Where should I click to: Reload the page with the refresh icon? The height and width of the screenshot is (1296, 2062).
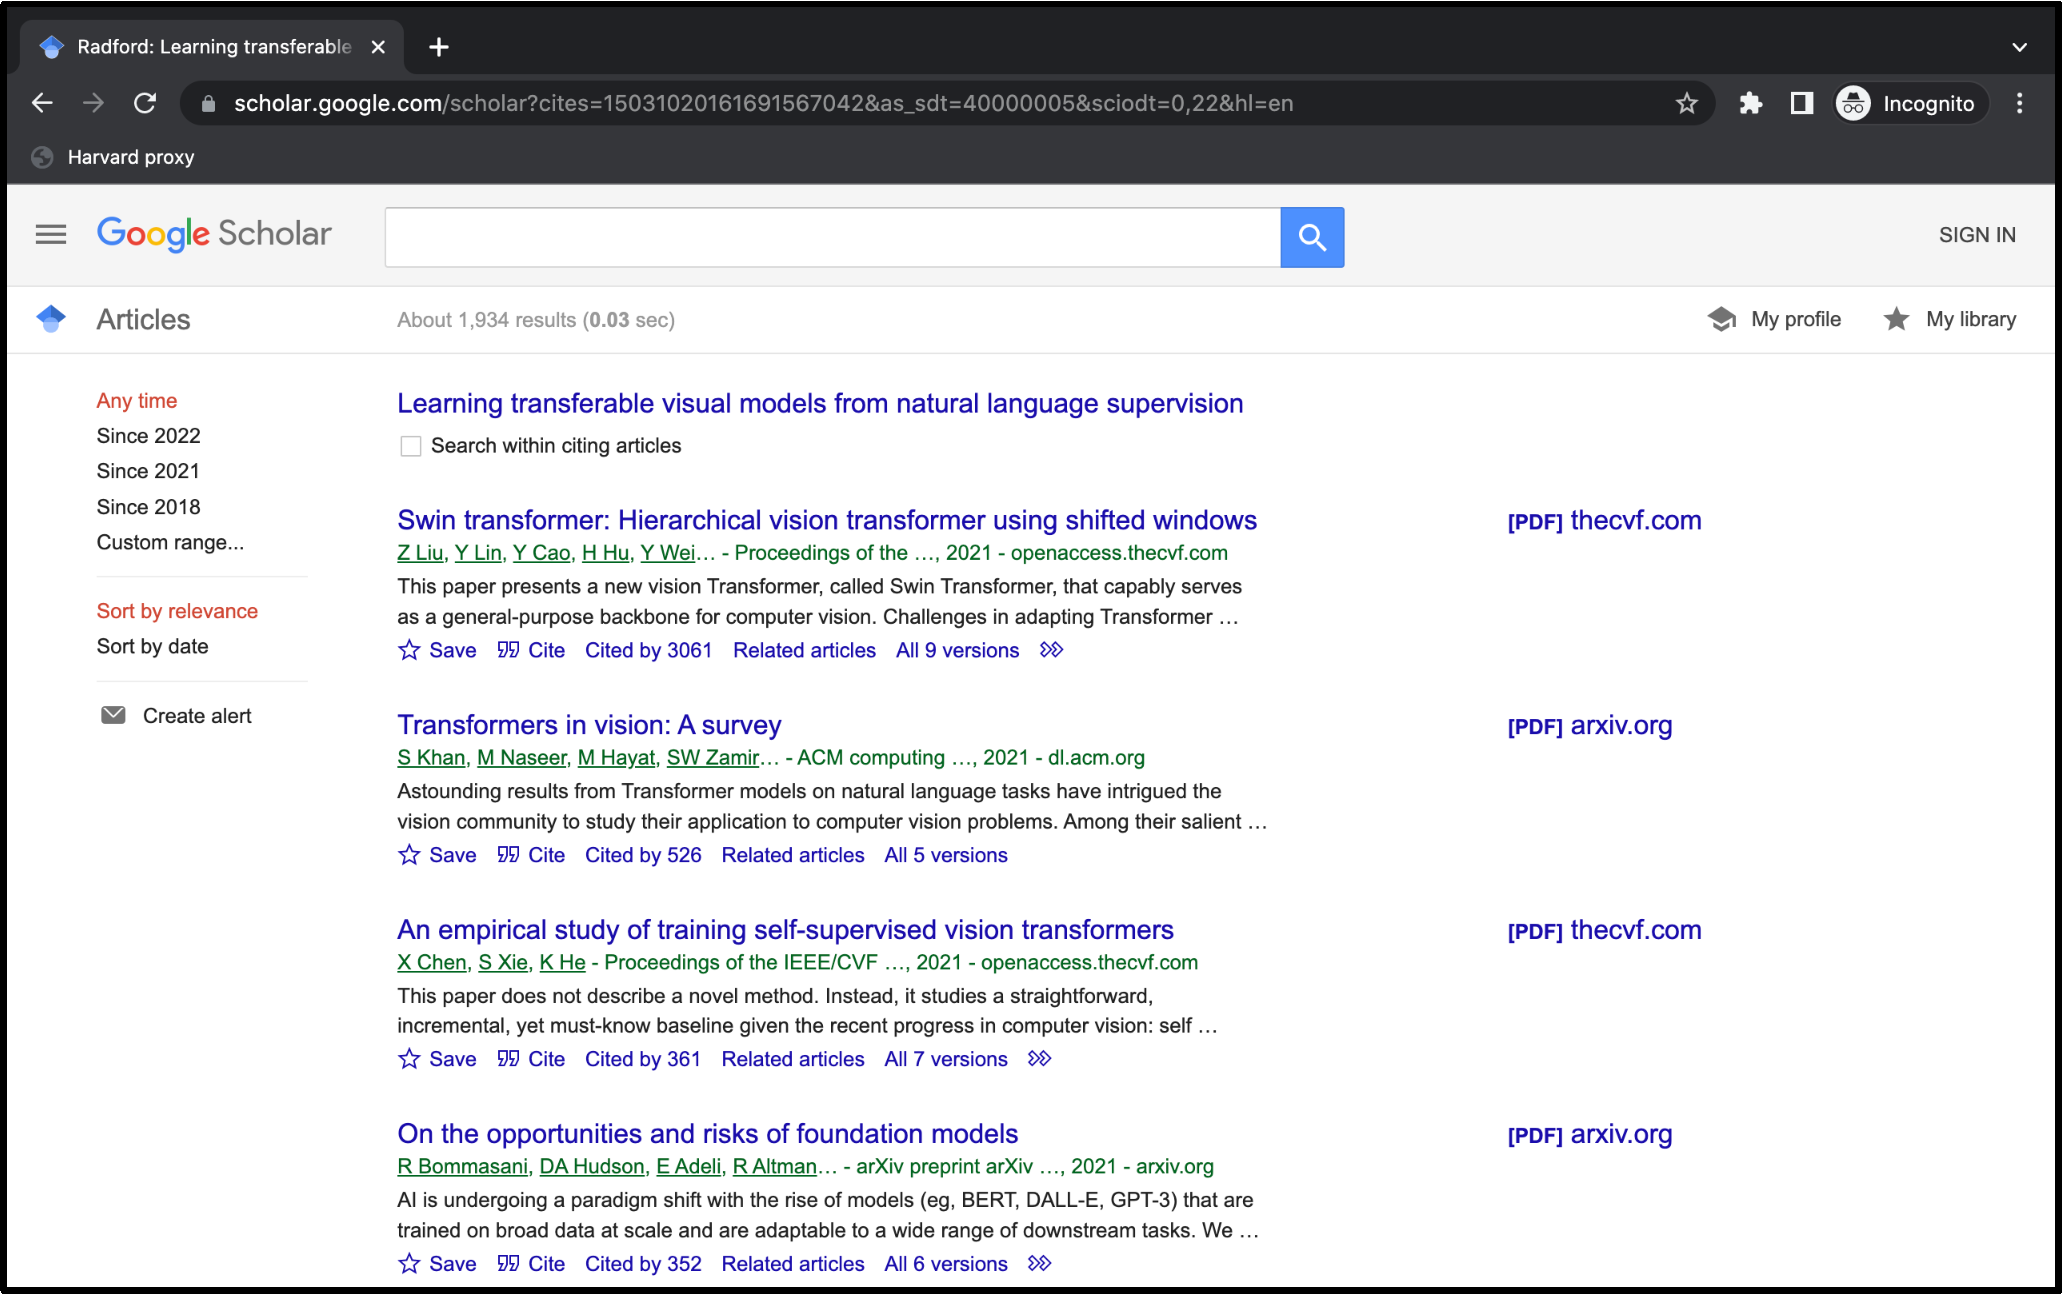click(x=145, y=103)
